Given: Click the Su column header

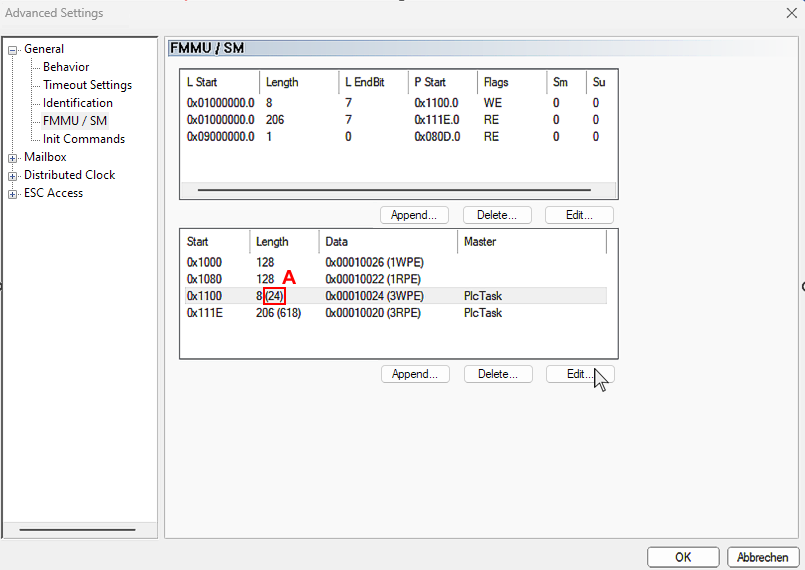Looking at the screenshot, I should point(602,82).
